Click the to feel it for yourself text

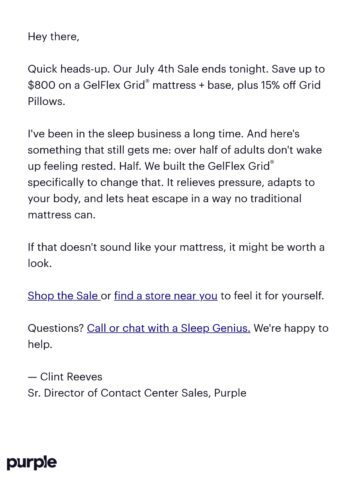(x=272, y=296)
